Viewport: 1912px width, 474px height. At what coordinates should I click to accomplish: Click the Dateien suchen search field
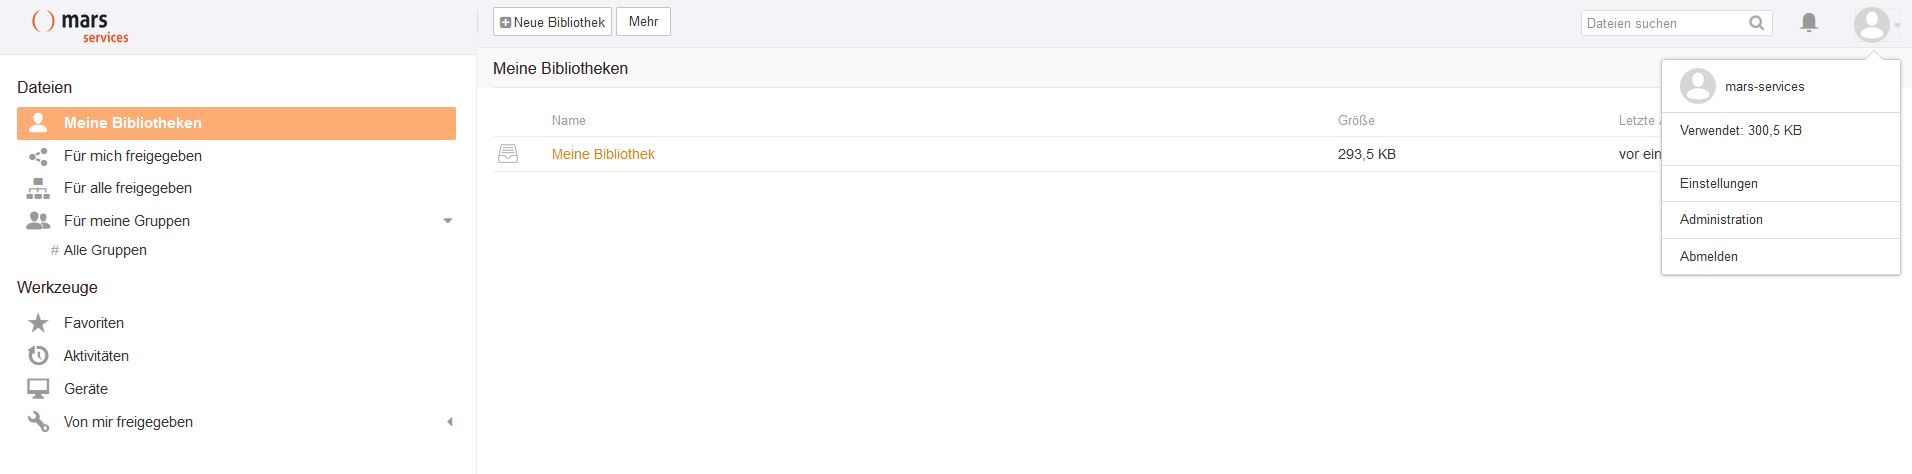[1660, 23]
